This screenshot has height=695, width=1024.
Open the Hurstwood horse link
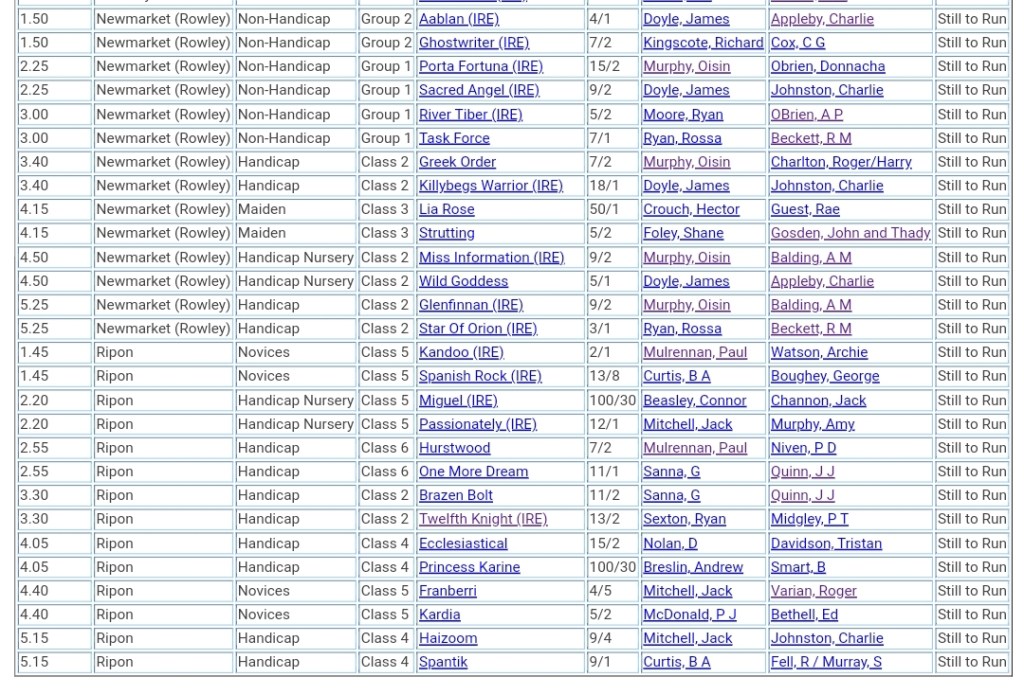(x=454, y=448)
